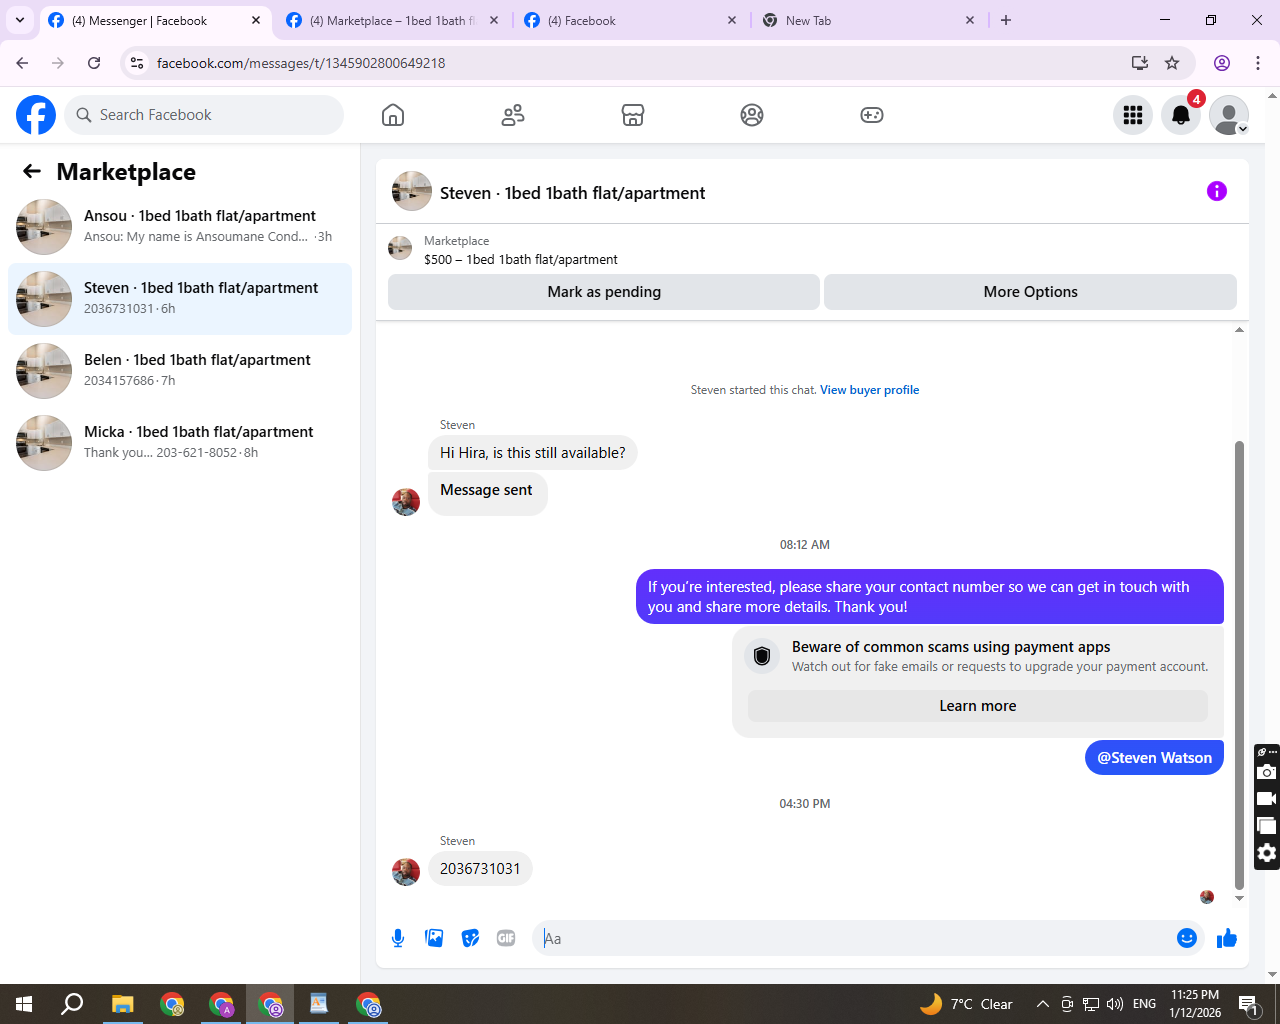
Task: Open emoji picker in message box
Action: (1187, 938)
